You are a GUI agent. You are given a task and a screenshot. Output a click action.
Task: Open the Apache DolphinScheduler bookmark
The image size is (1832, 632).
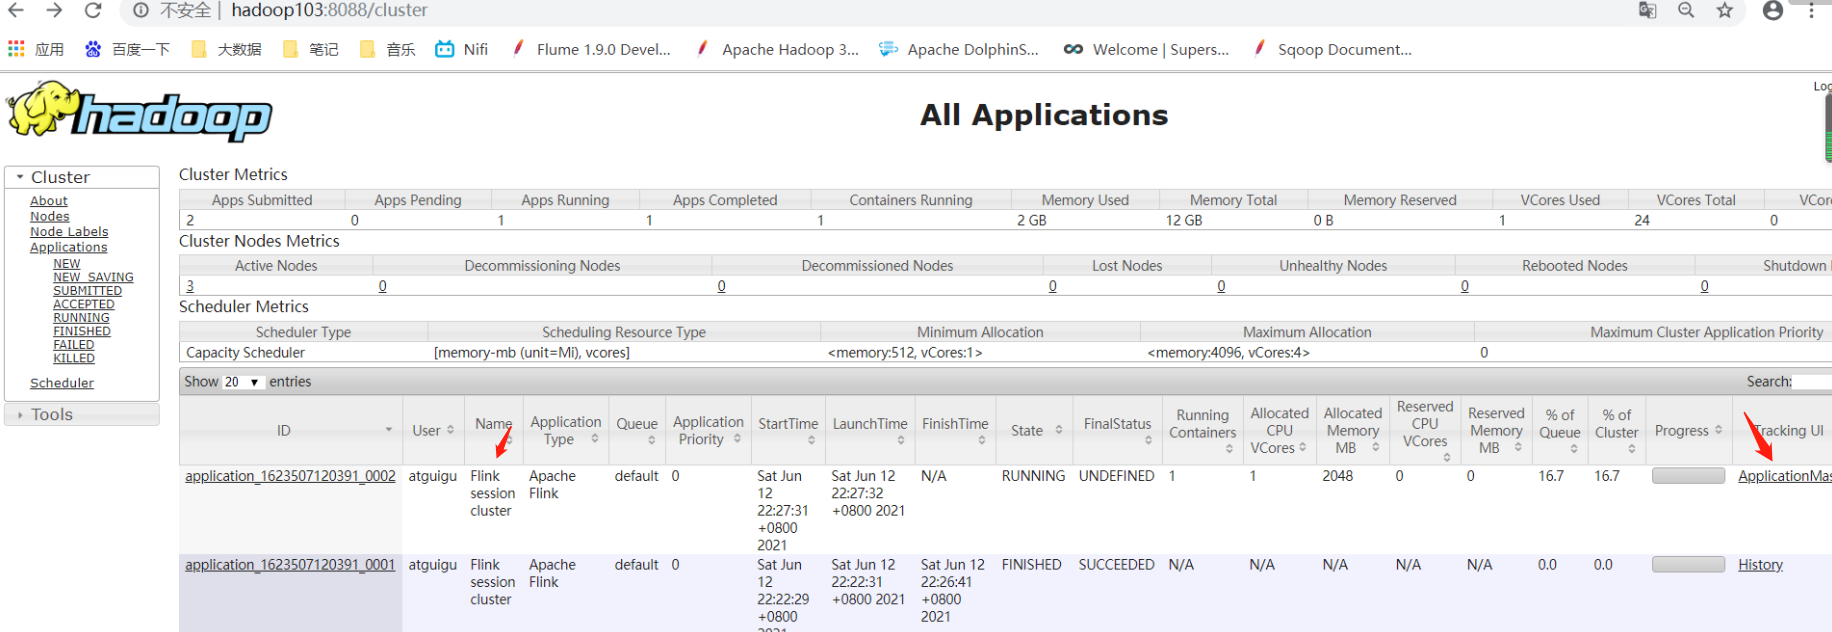point(958,49)
